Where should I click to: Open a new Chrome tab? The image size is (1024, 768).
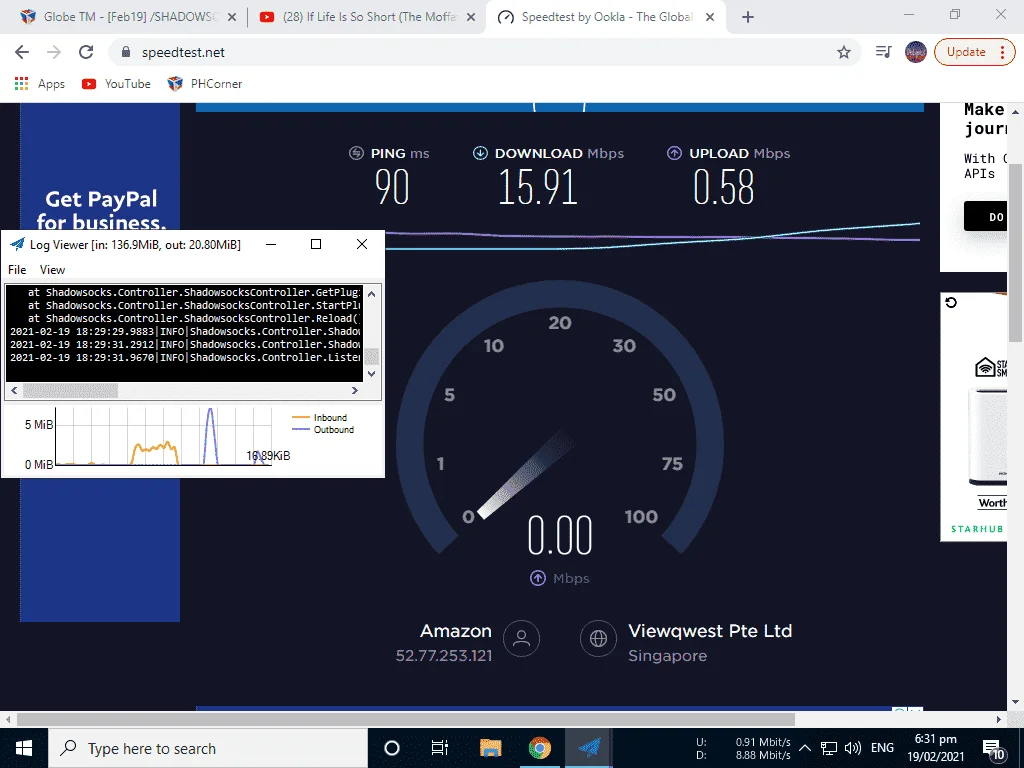click(748, 18)
